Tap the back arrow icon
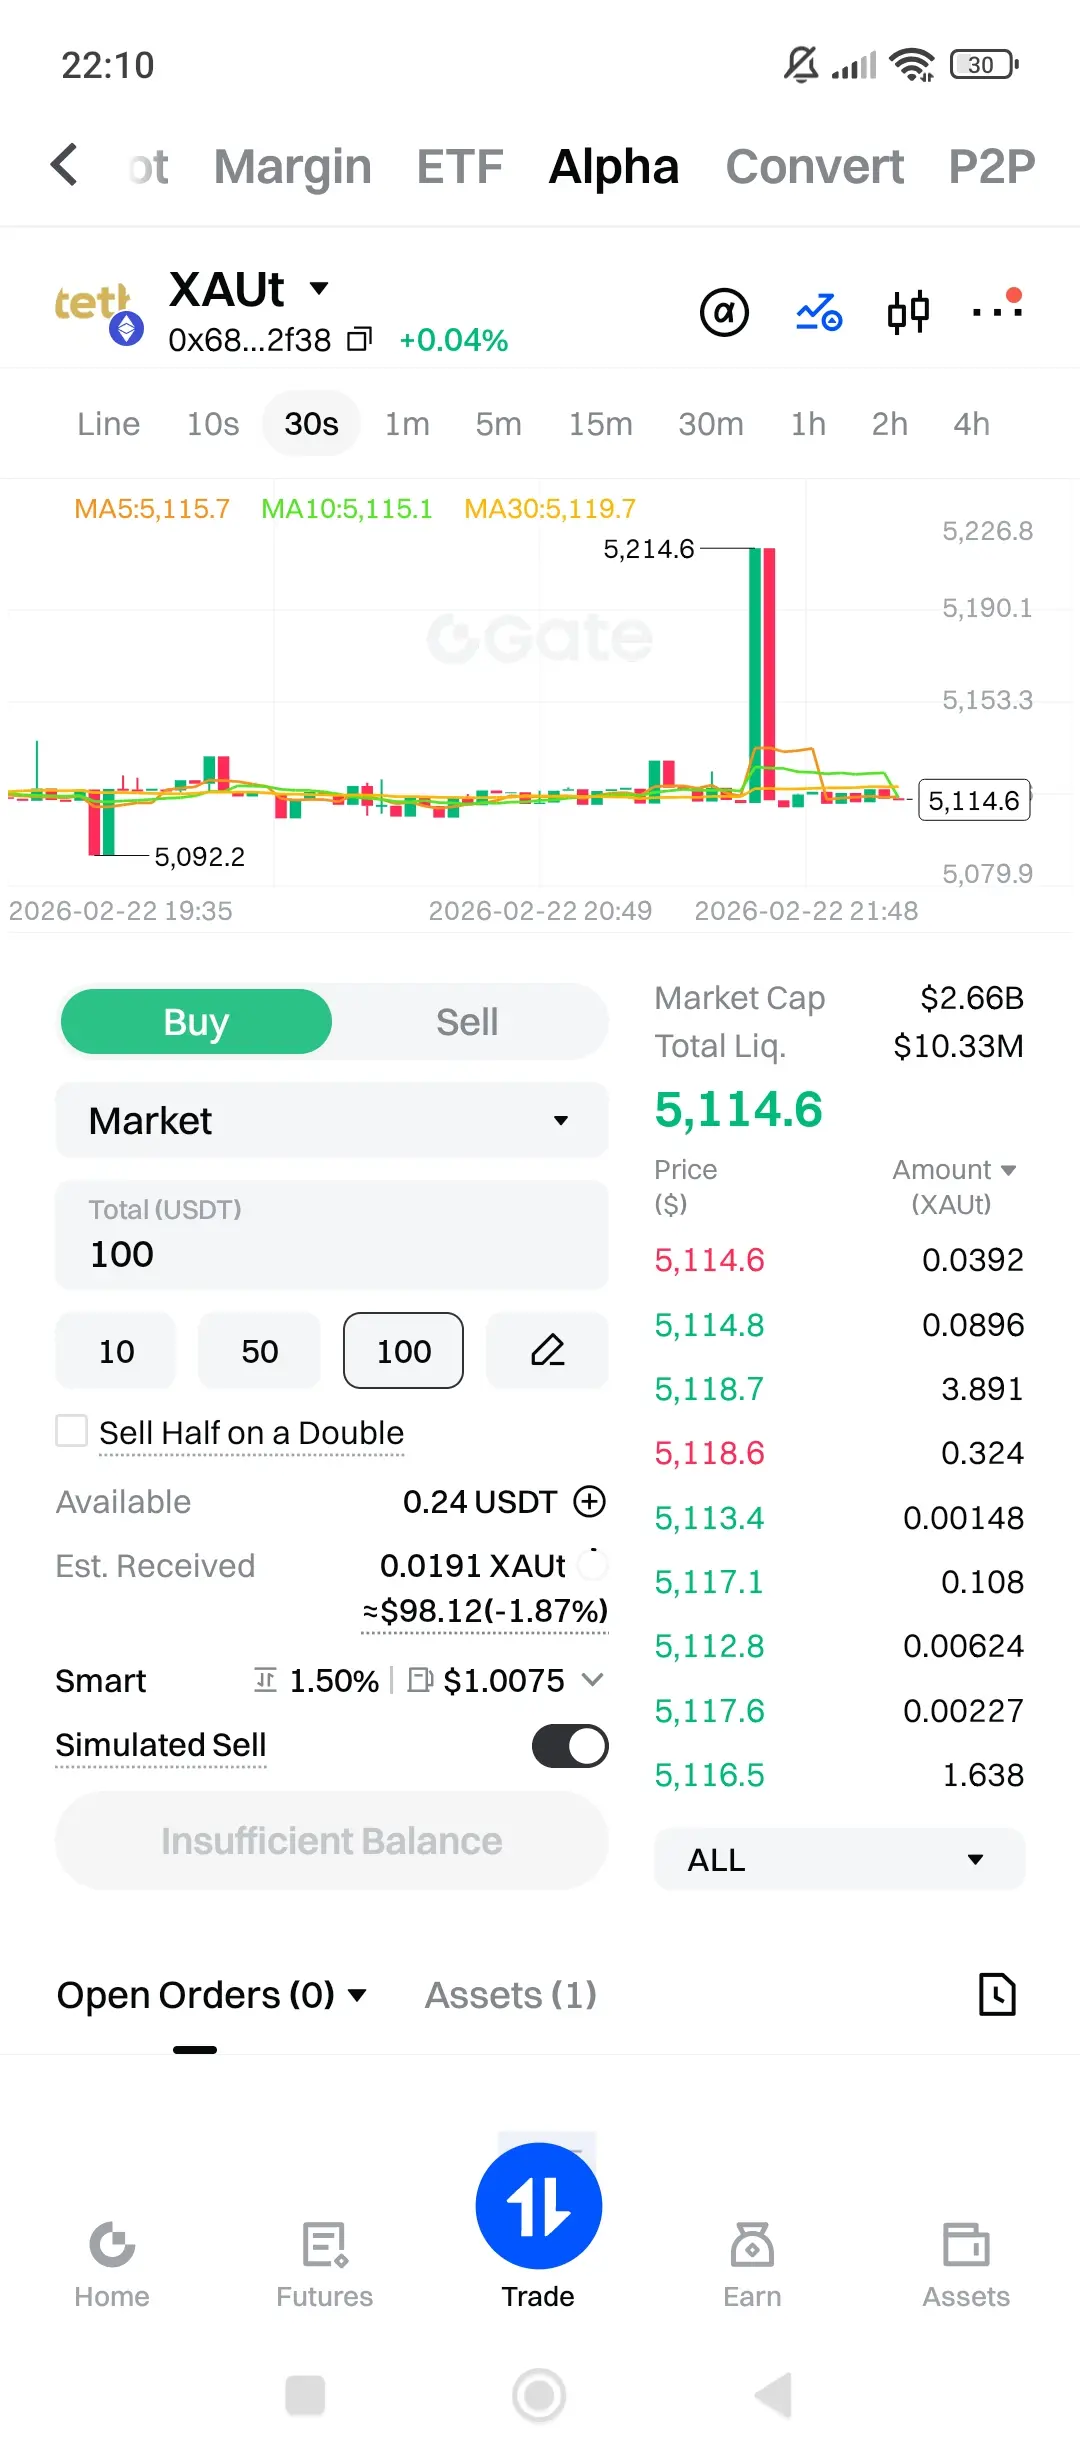The image size is (1080, 2460). (x=65, y=165)
